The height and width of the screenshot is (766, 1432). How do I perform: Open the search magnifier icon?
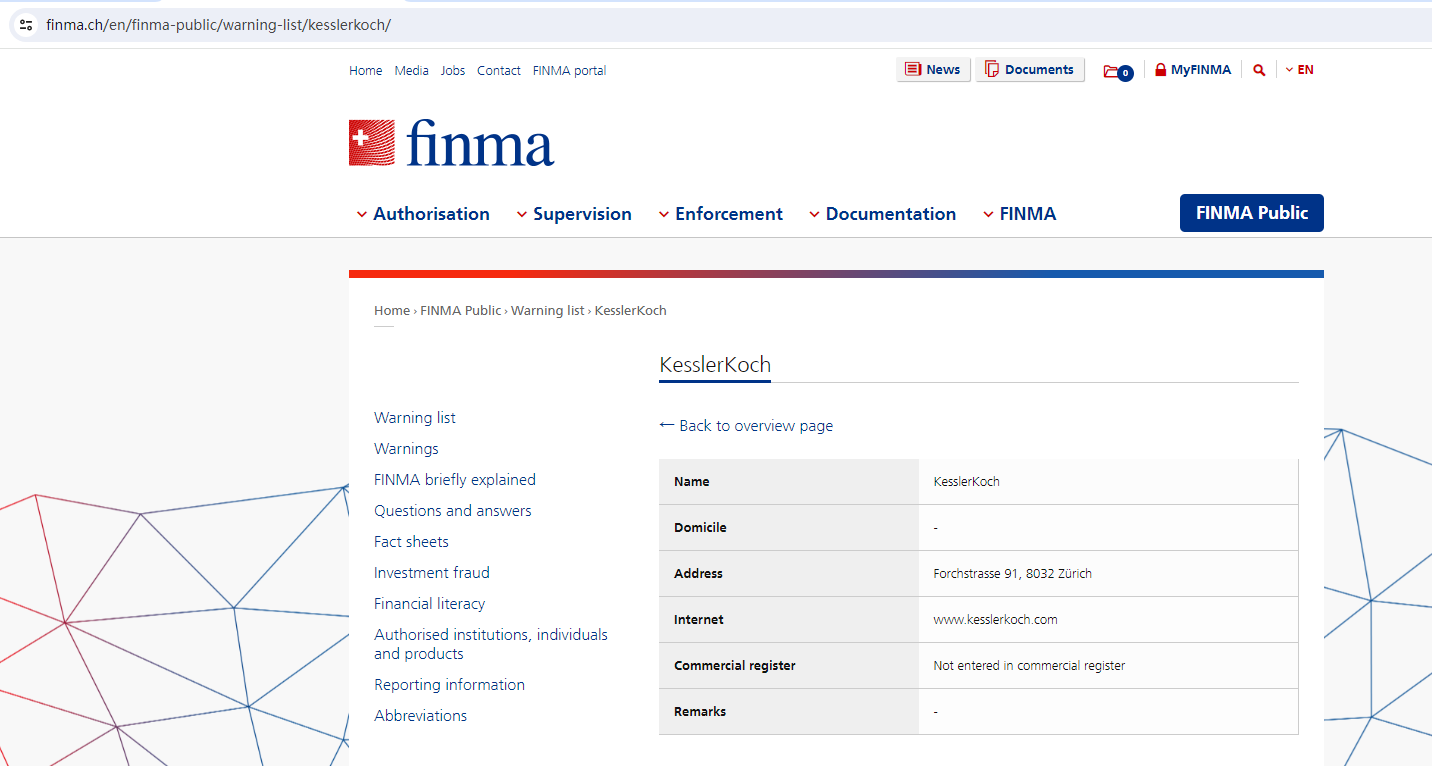[x=1259, y=70]
